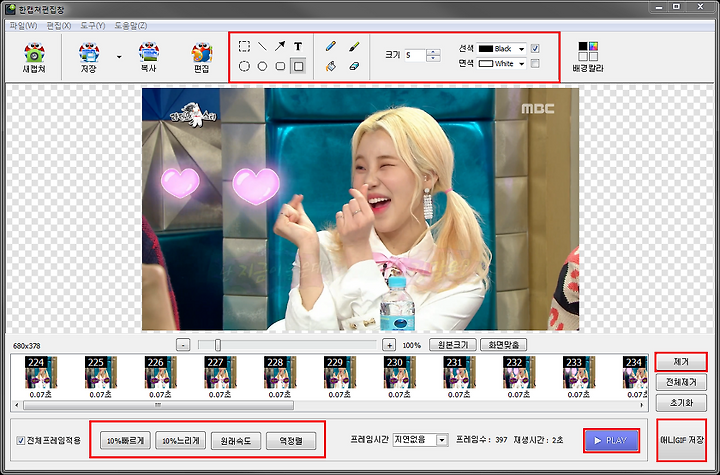Click the 애니GIF 저장 button
The width and height of the screenshot is (720, 475).
pos(681,440)
